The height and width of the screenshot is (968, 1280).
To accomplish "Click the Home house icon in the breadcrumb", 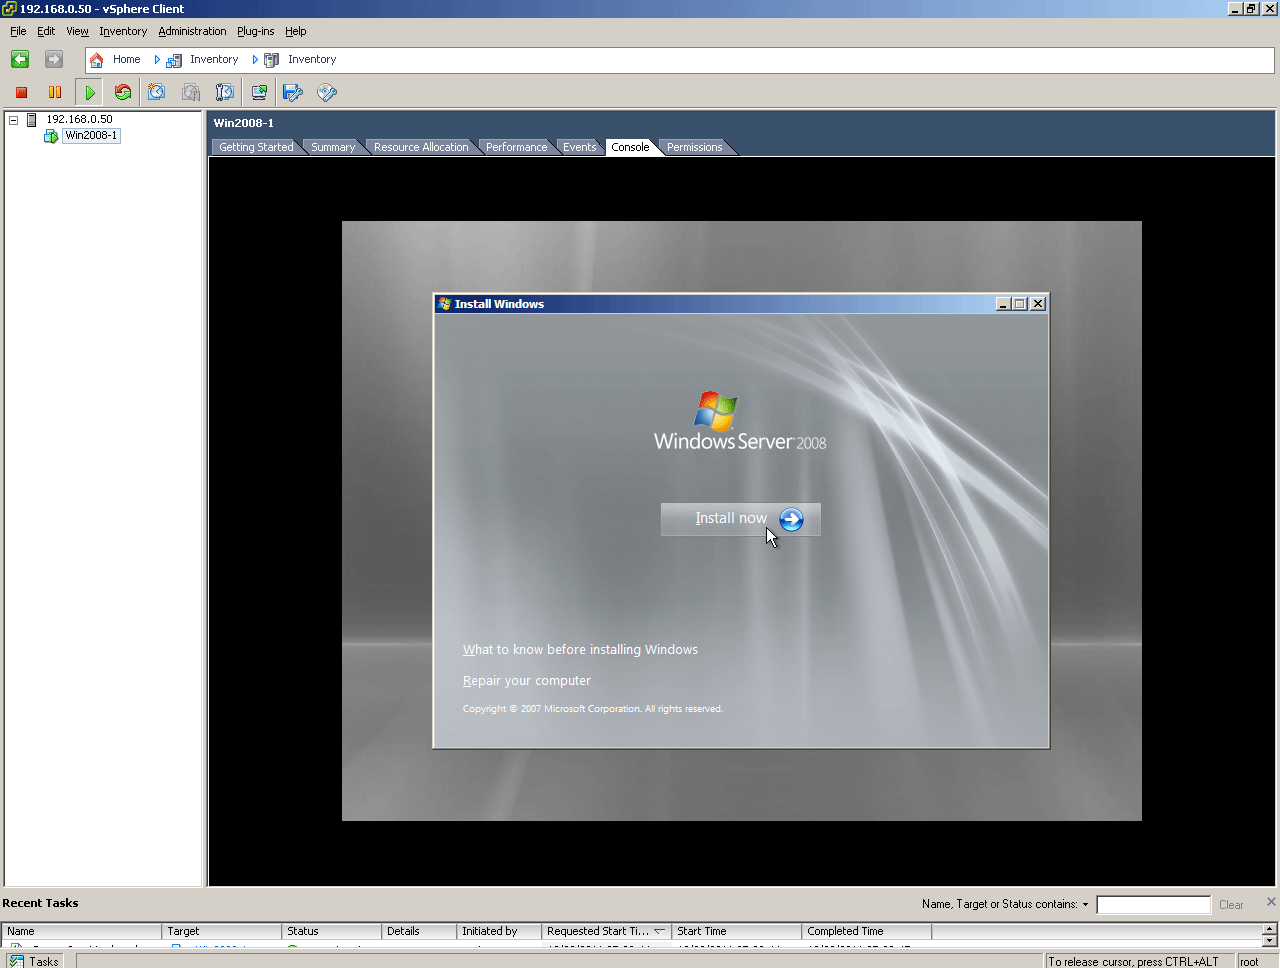I will (97, 60).
